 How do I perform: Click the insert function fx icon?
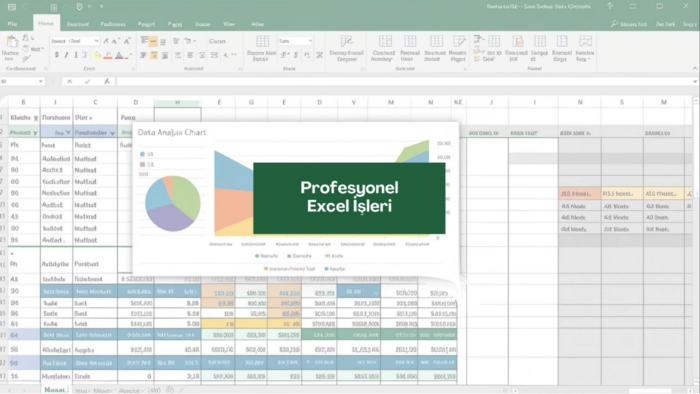point(107,81)
